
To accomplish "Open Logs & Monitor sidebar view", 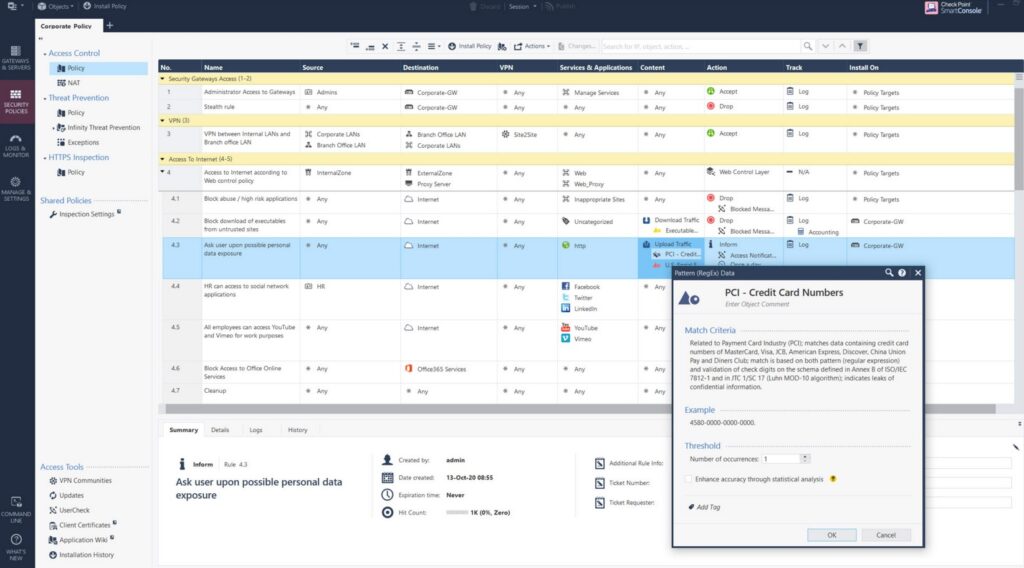I will pyautogui.click(x=16, y=145).
